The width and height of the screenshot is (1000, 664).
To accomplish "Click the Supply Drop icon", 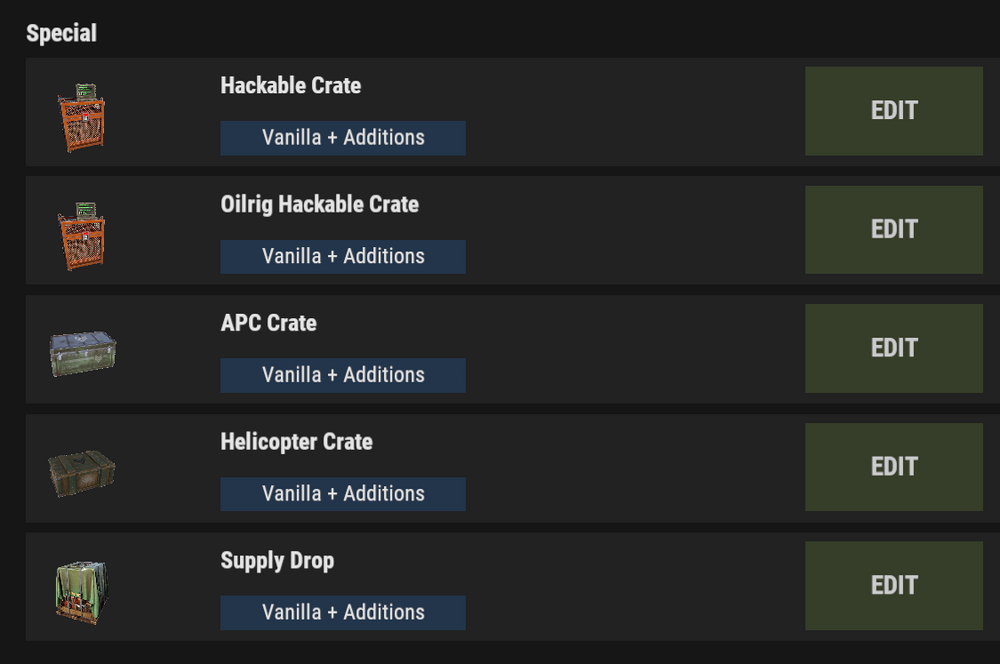I will tap(82, 590).
